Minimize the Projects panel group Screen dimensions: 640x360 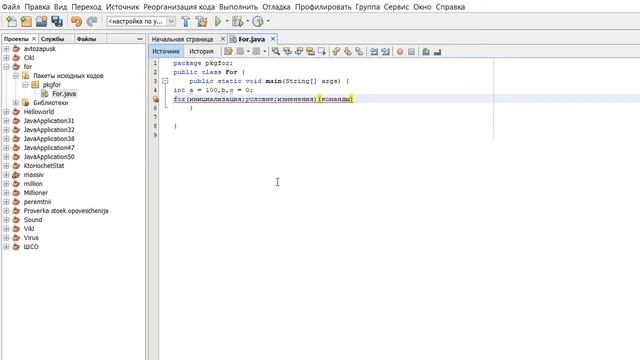(x=140, y=39)
